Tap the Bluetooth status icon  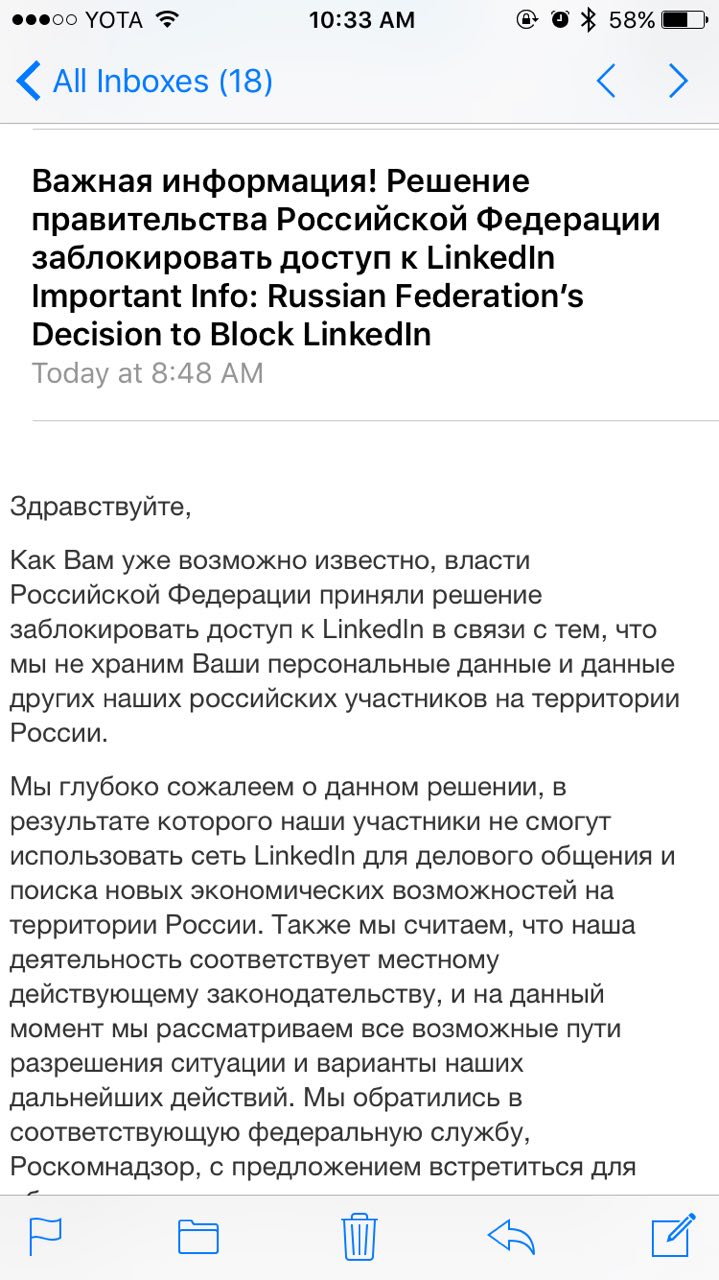[x=590, y=20]
